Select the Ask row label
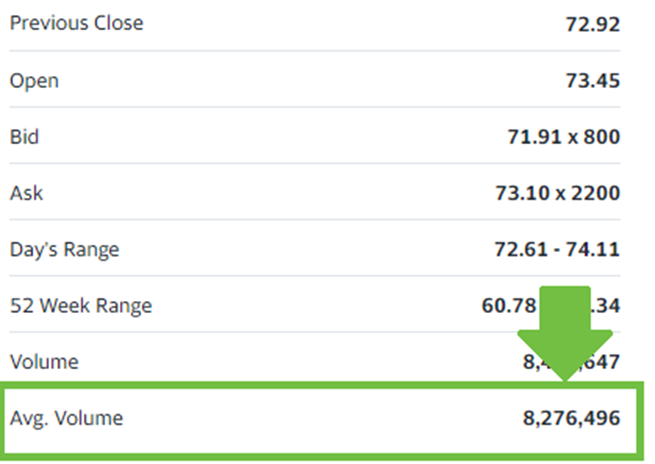 click(x=26, y=193)
